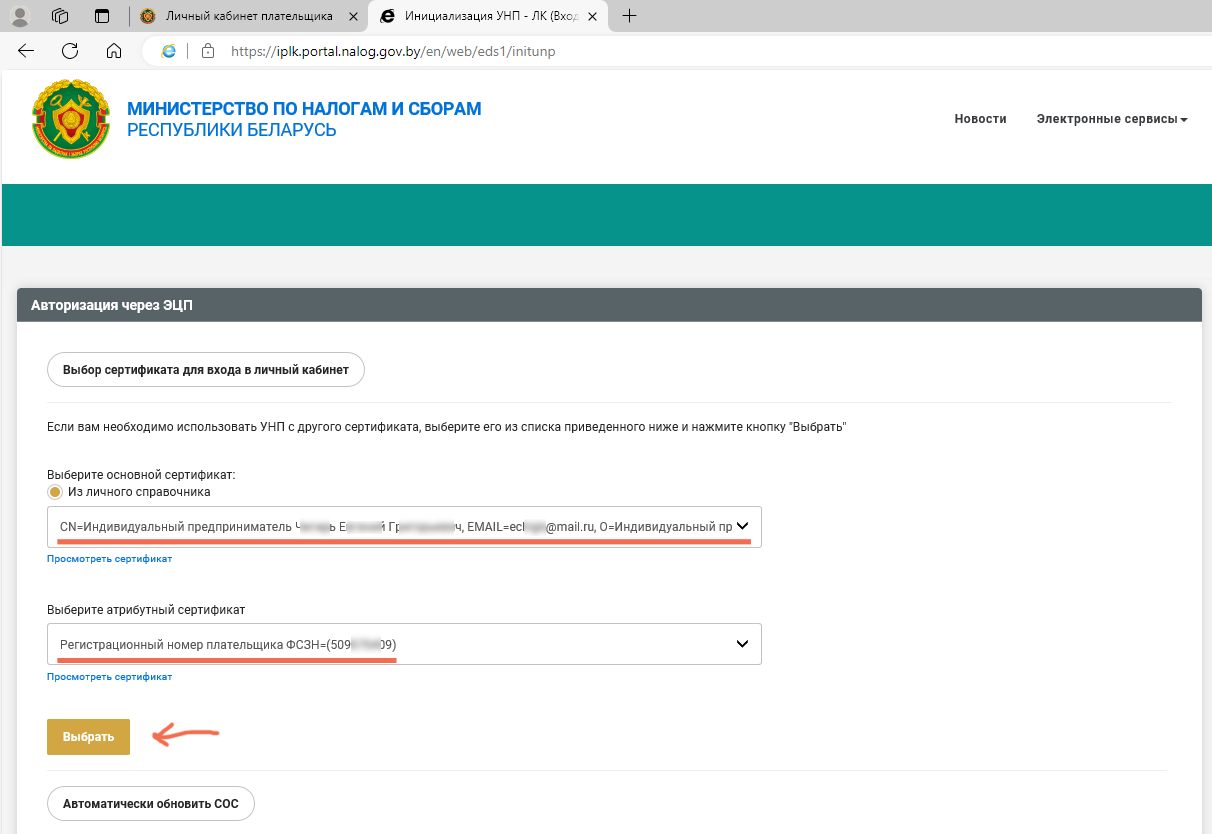
Task: Open the 'Новости' menu item
Action: click(x=980, y=119)
